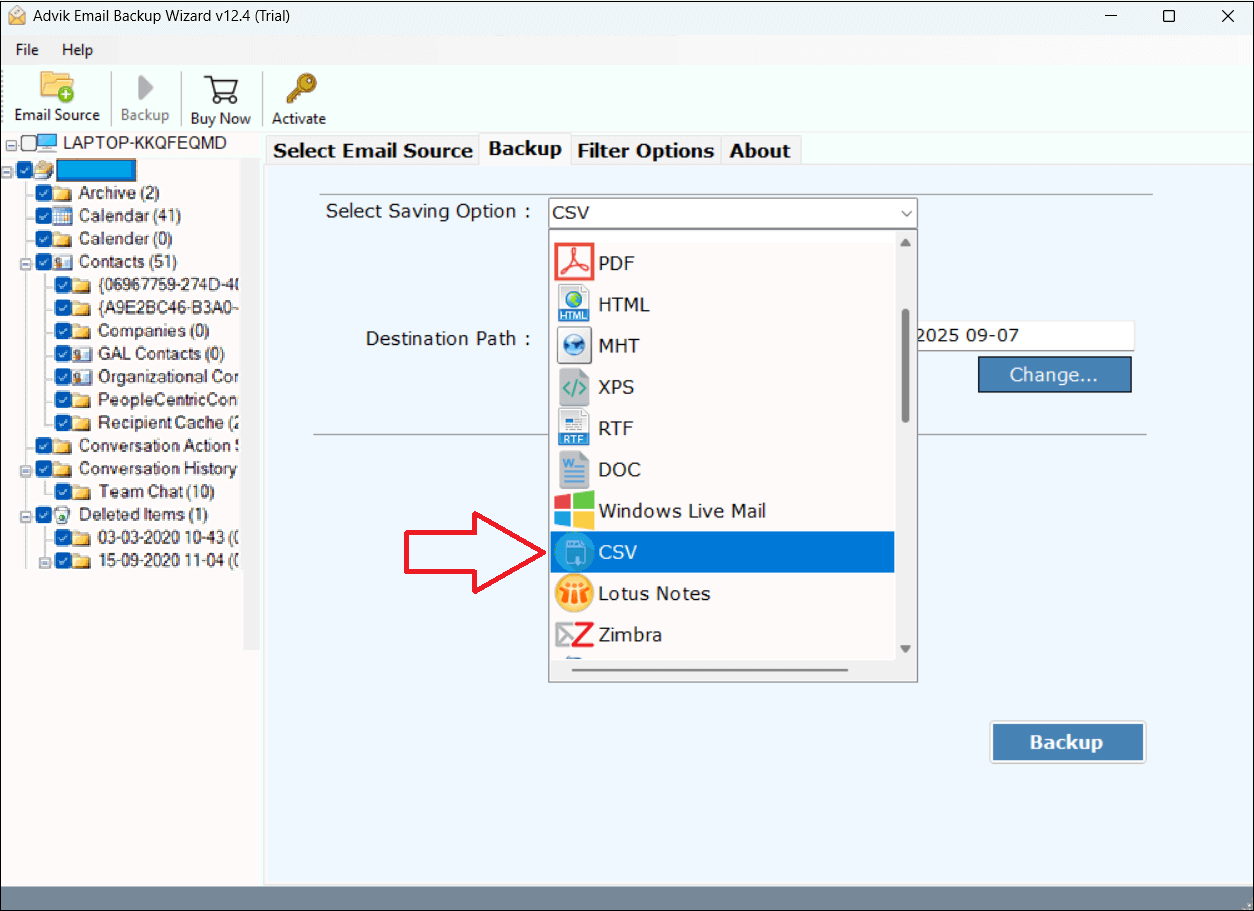Click the GAL Contacts folder icon
The image size is (1254, 911).
(83, 354)
